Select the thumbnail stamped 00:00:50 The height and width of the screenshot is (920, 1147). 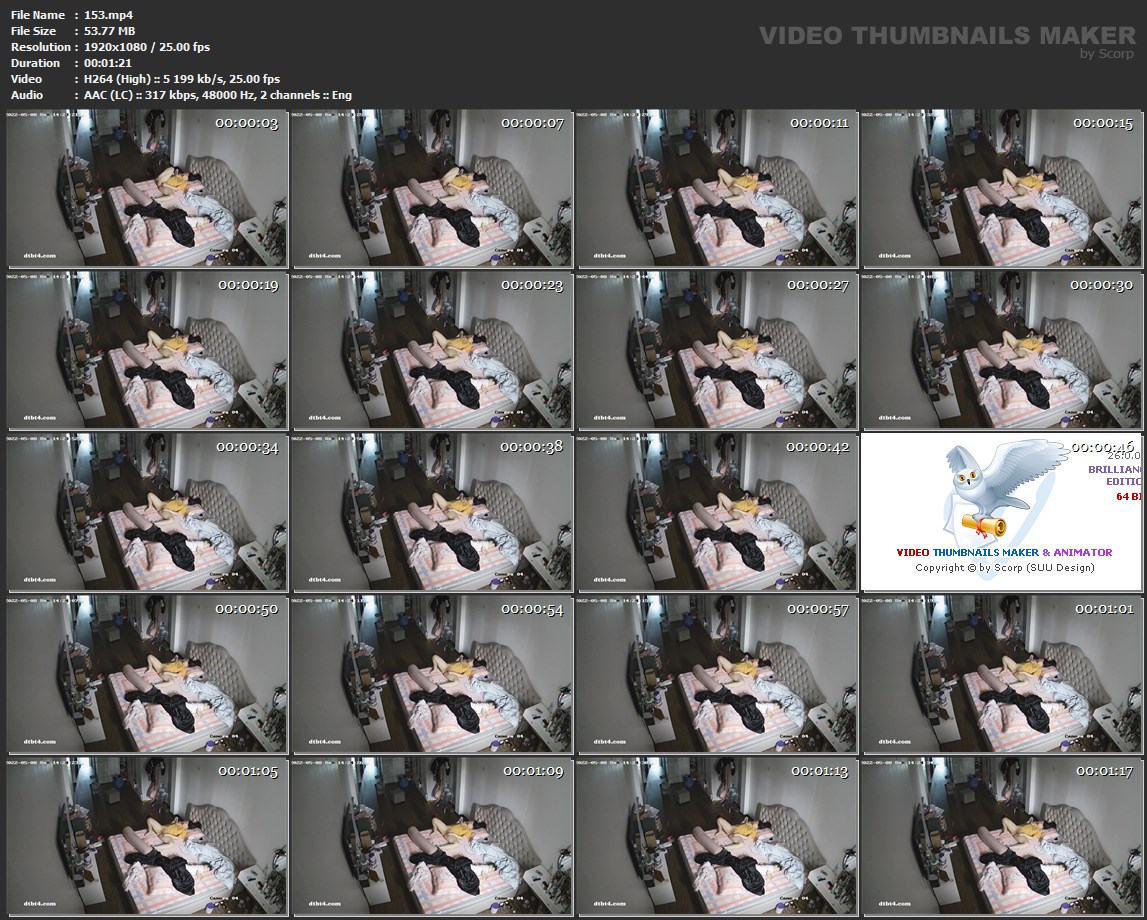pyautogui.click(x=148, y=675)
